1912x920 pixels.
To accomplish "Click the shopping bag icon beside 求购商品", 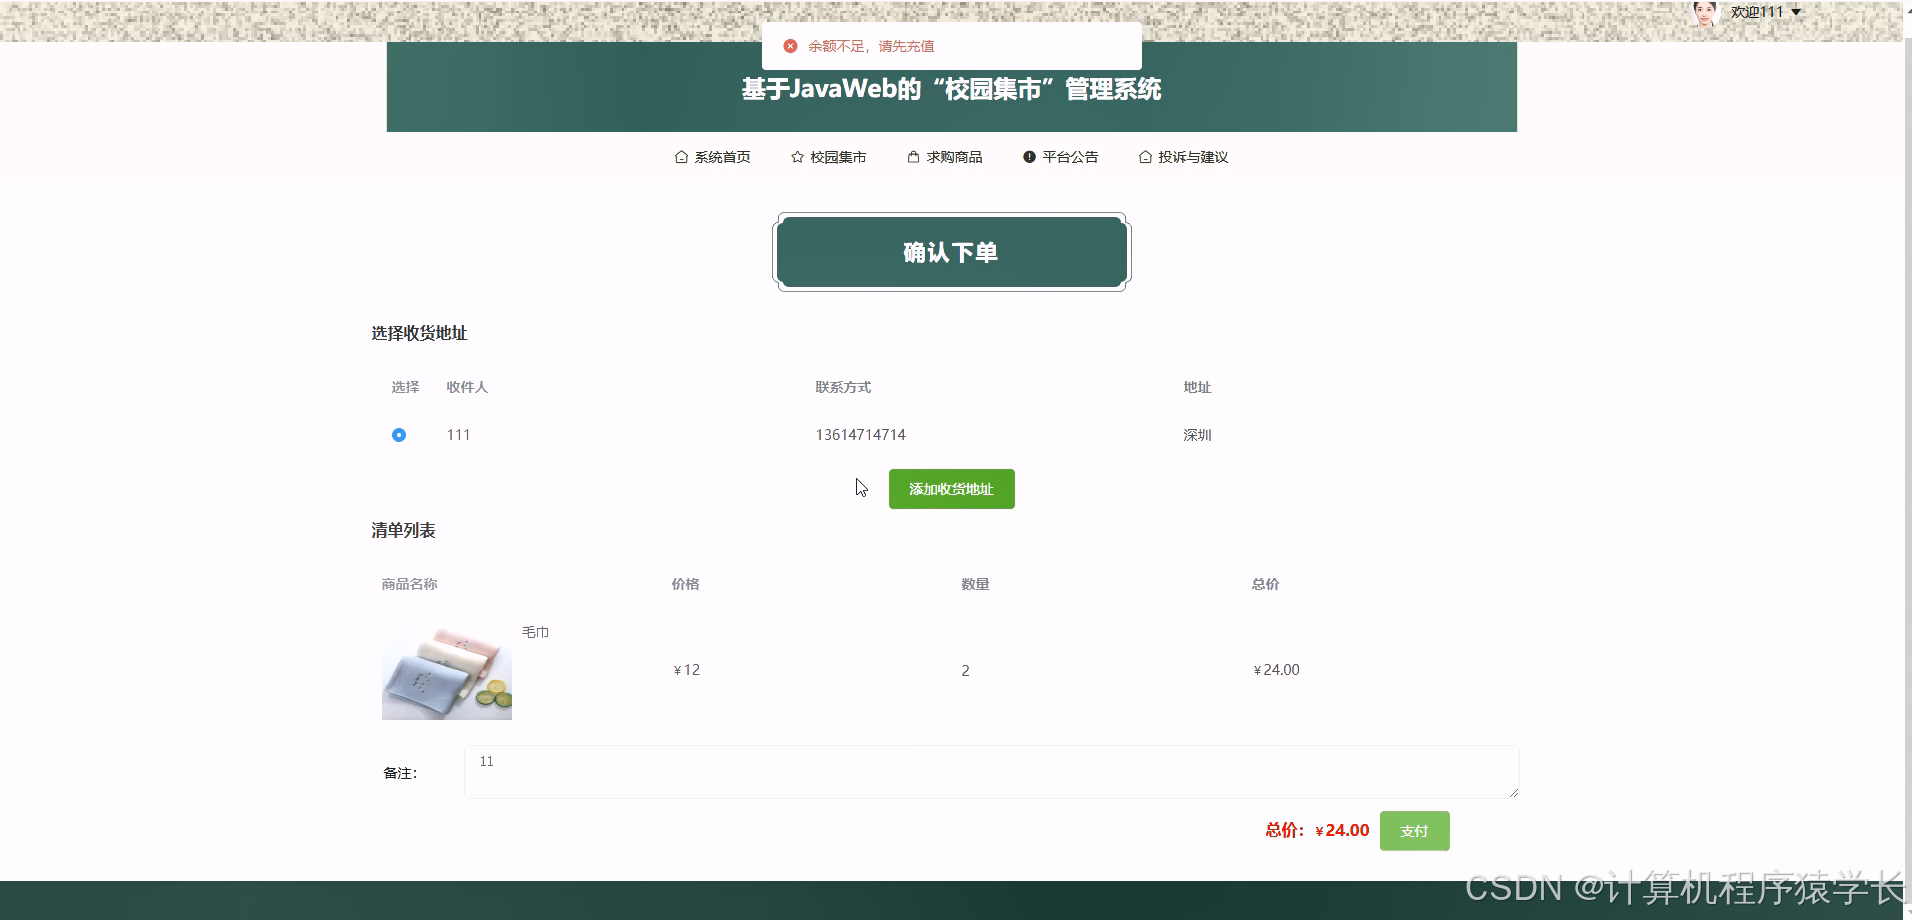I will (x=913, y=156).
